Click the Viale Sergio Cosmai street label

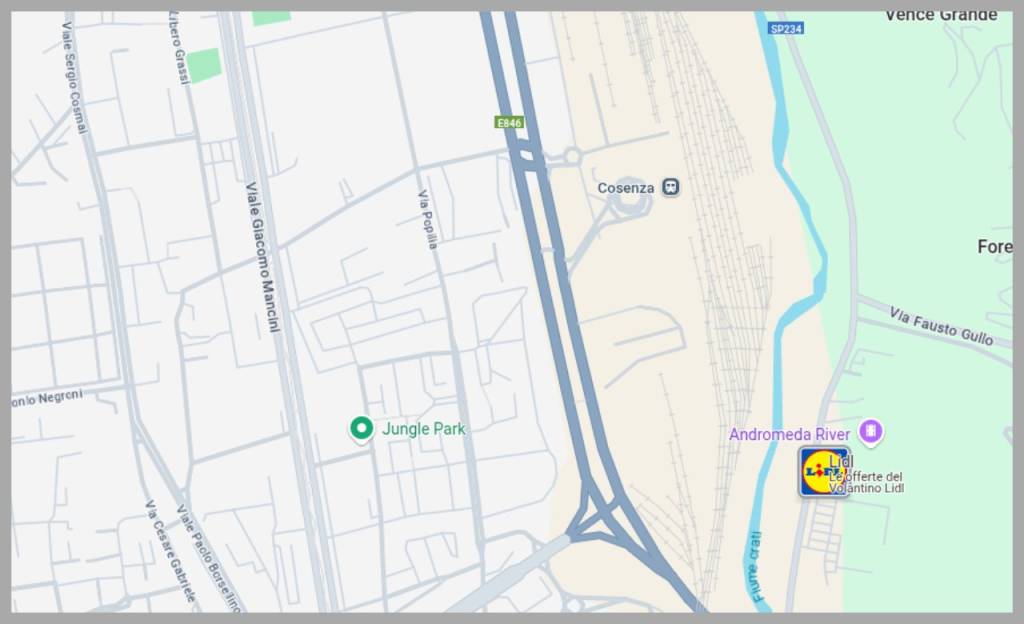(x=74, y=77)
